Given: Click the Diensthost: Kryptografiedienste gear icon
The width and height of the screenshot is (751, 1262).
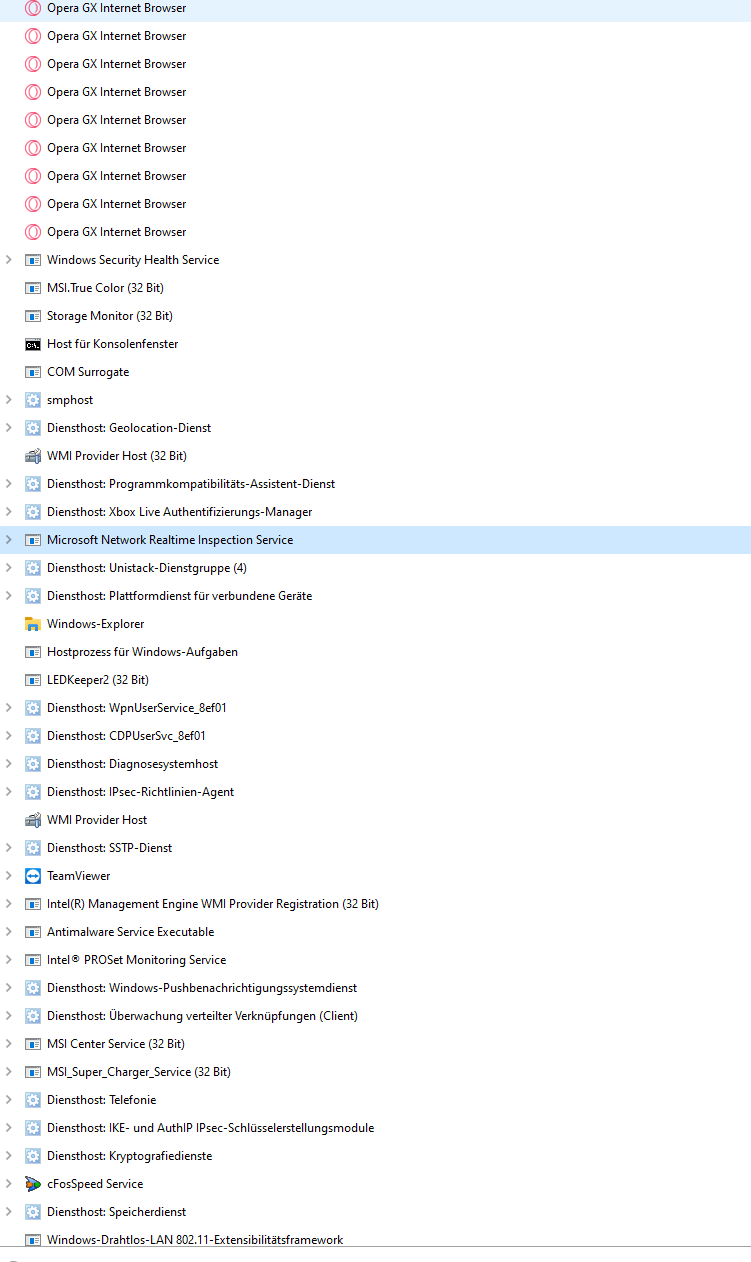Looking at the screenshot, I should (33, 1156).
